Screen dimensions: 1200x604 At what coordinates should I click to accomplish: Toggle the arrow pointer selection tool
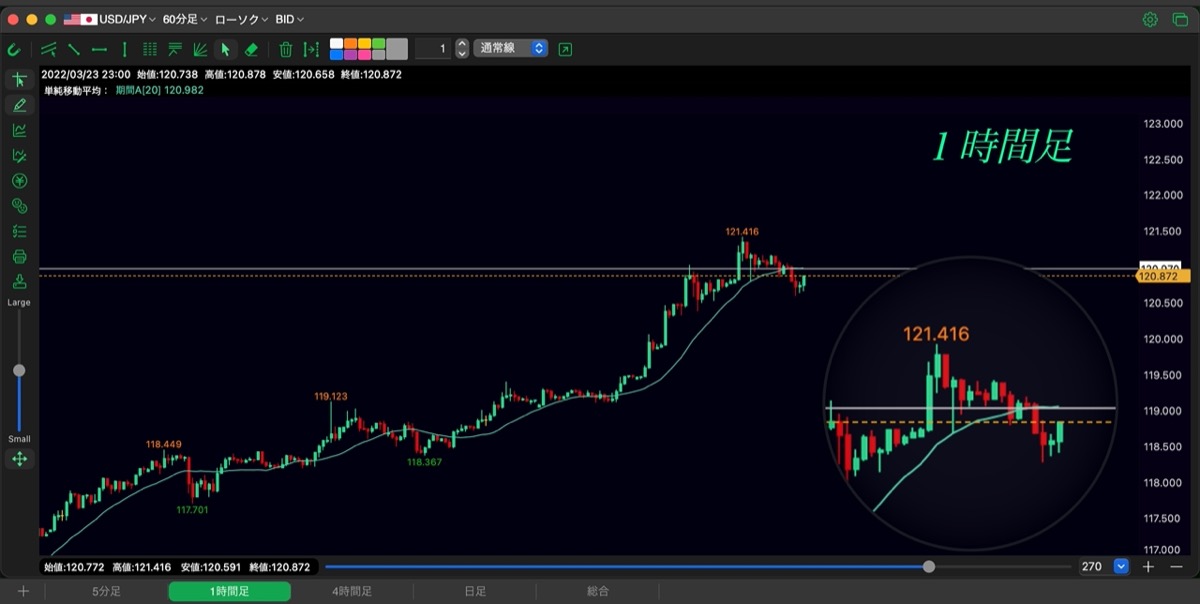point(226,48)
